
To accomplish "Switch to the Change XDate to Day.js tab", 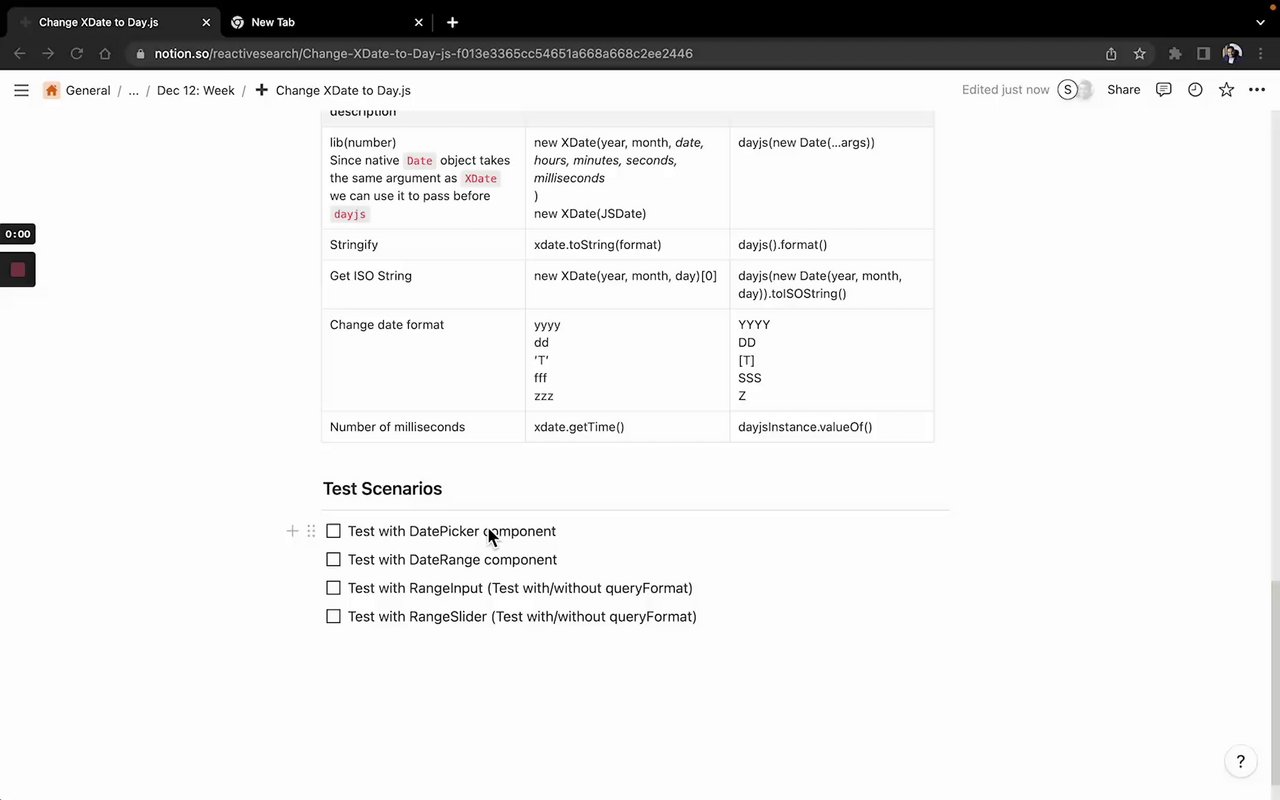I will click(x=110, y=22).
